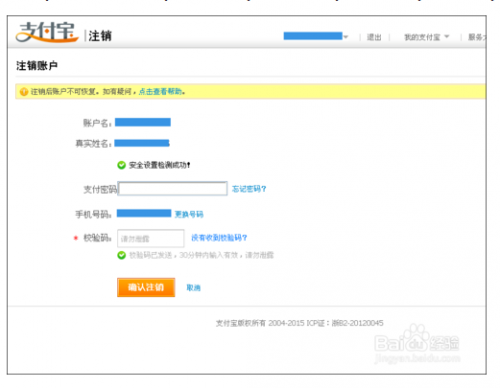Open 点击查看帮助 help link
Screen dimensions: 500x388
tap(160, 91)
